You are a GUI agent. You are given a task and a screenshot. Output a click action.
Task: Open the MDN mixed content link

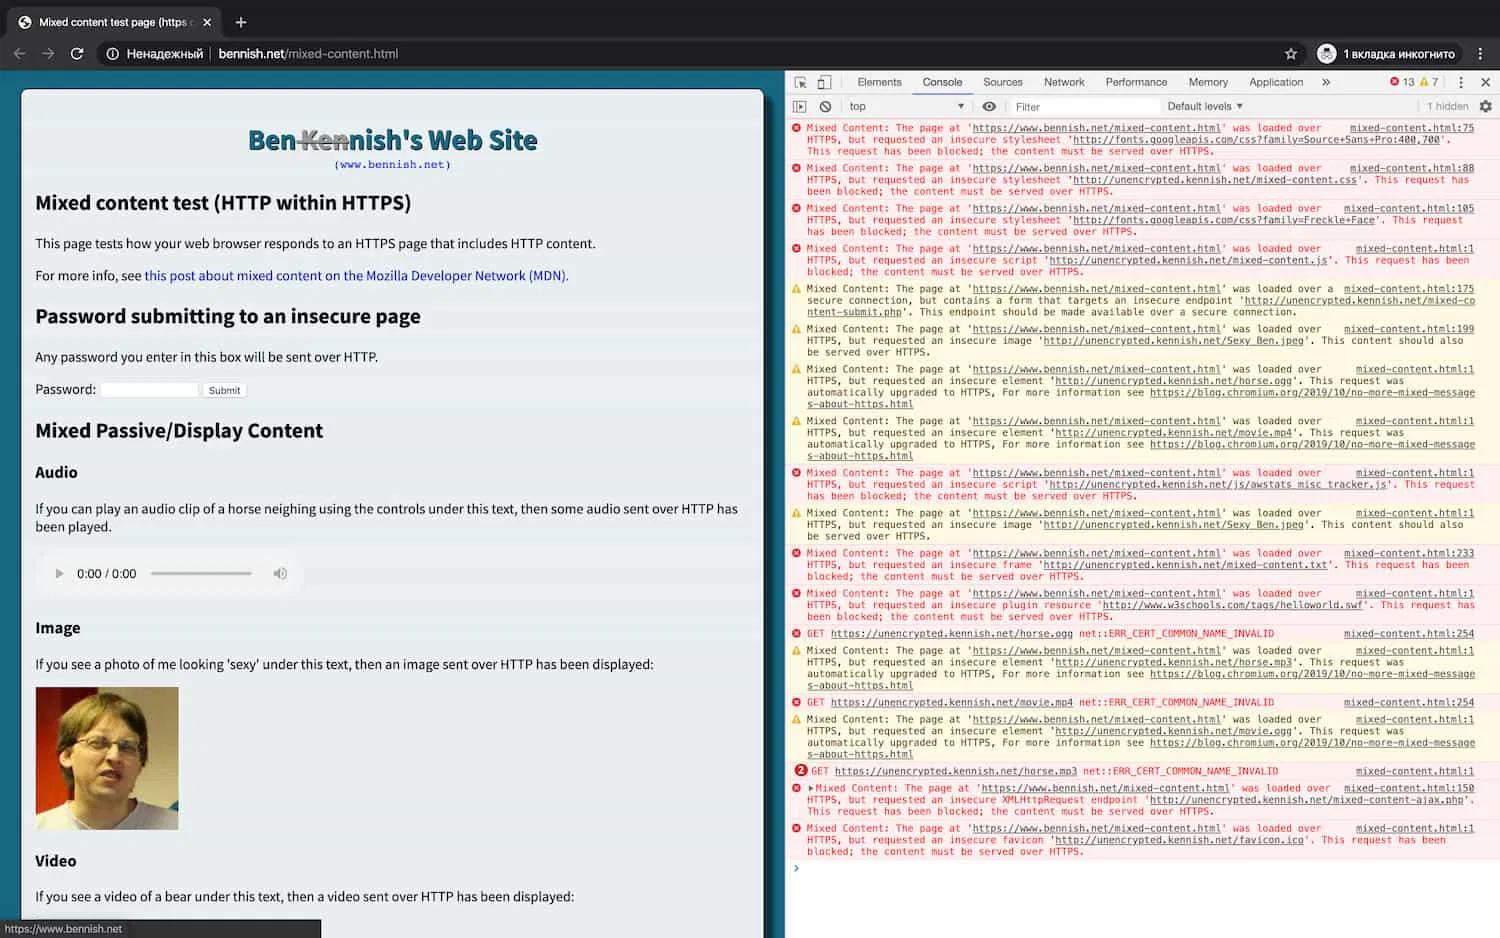pos(356,276)
